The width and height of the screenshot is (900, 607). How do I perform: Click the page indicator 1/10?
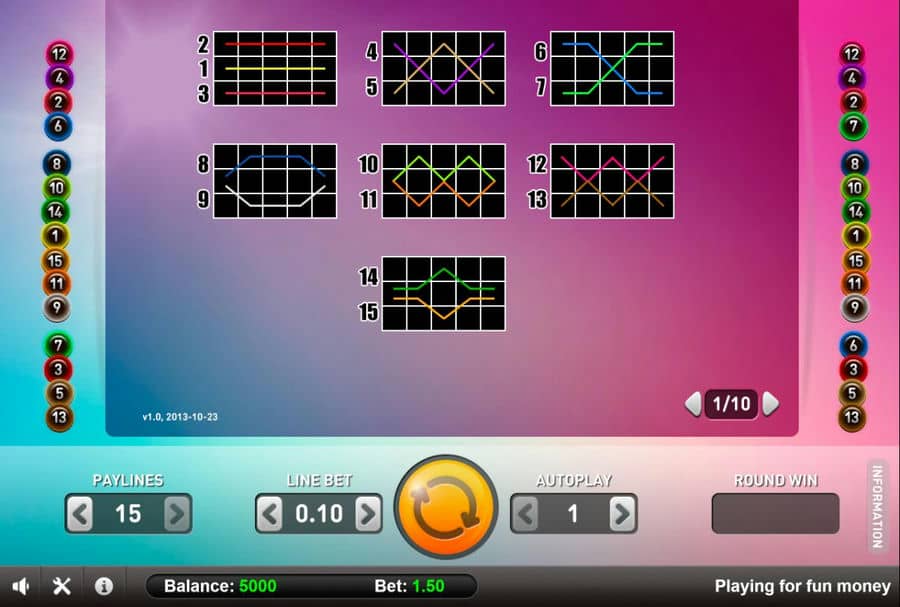[731, 404]
